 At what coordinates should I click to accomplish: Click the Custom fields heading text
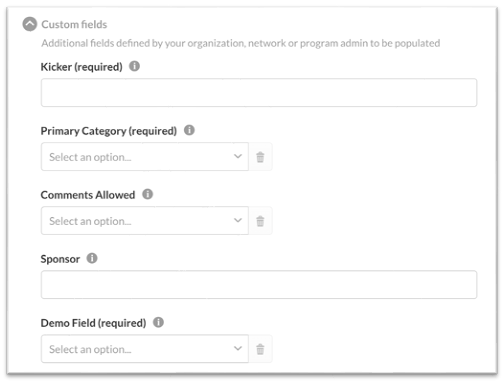point(74,24)
